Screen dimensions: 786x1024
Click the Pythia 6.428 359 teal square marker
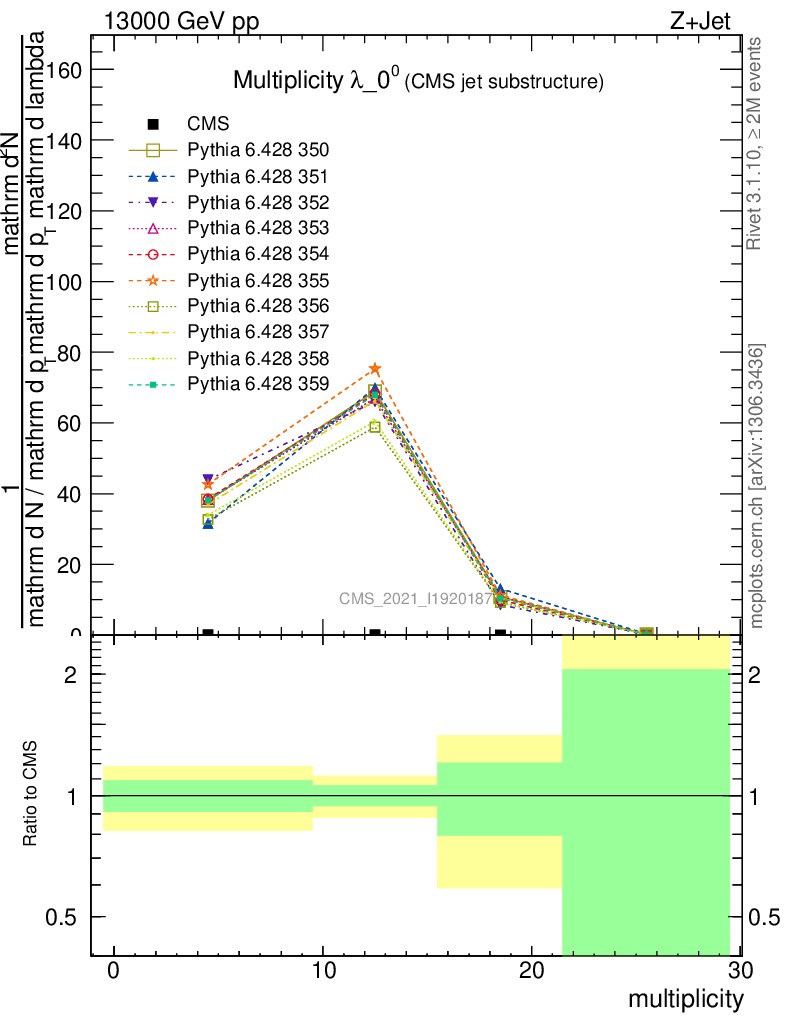[x=153, y=385]
